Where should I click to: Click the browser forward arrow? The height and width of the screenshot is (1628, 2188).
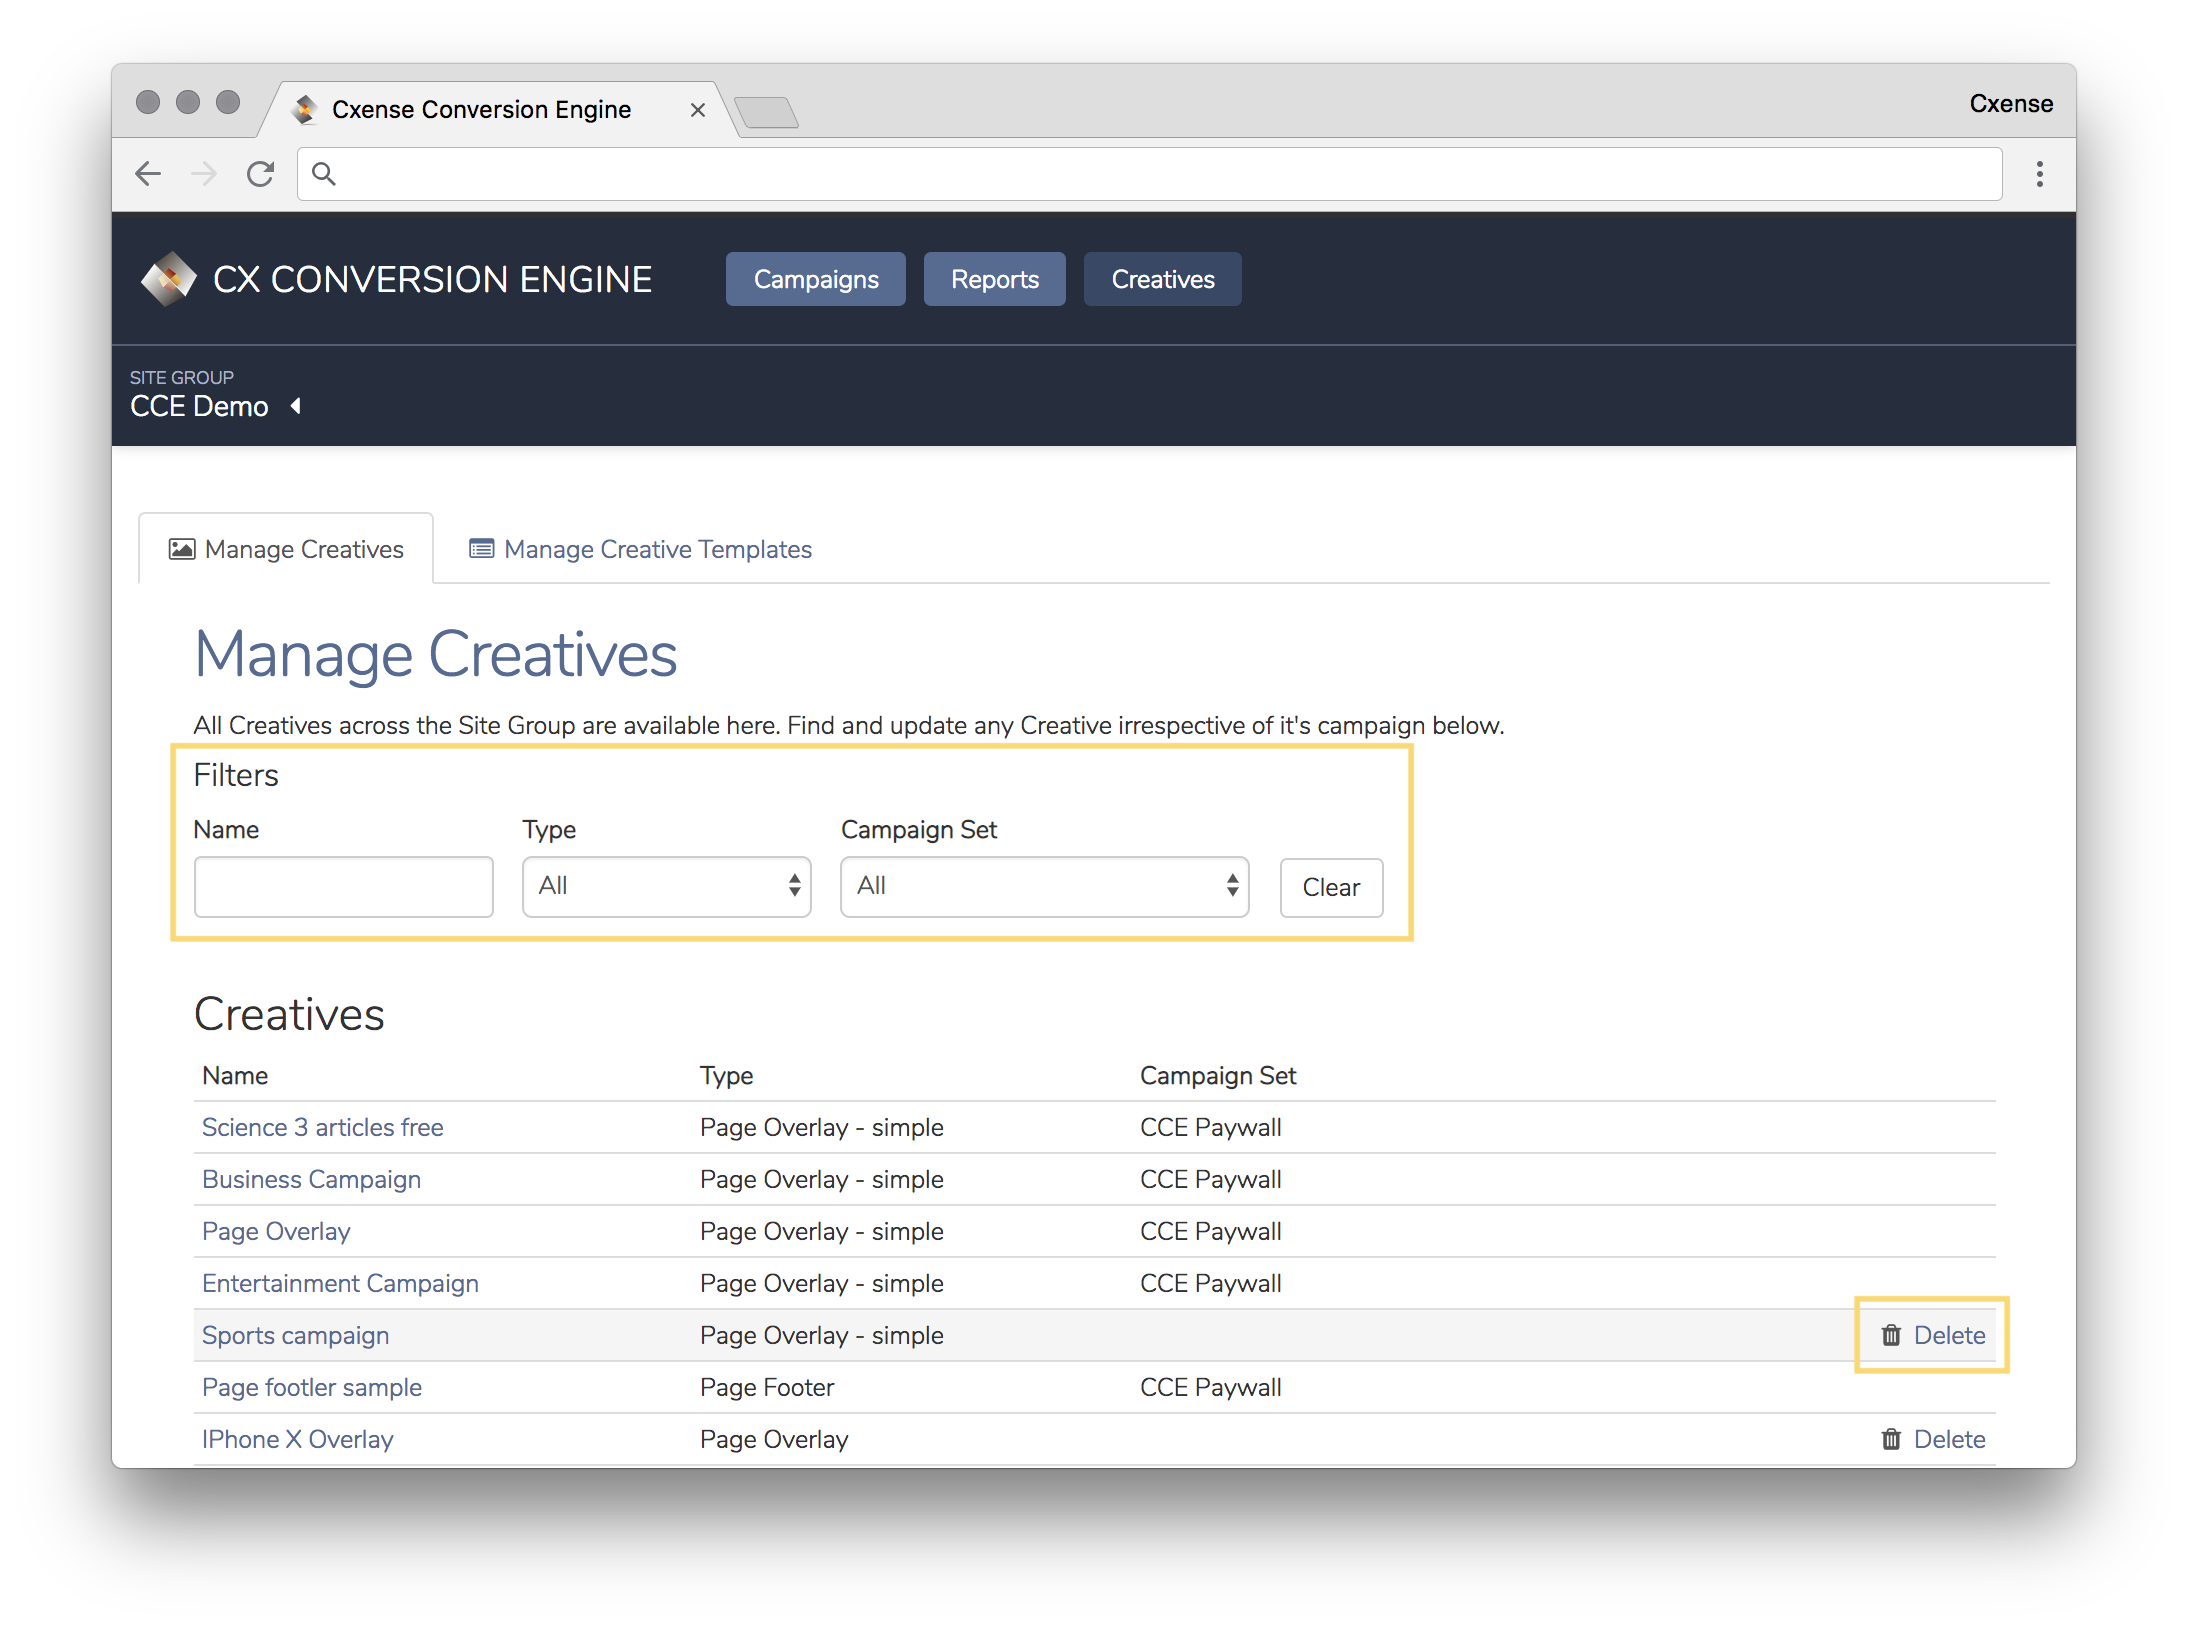(x=204, y=174)
